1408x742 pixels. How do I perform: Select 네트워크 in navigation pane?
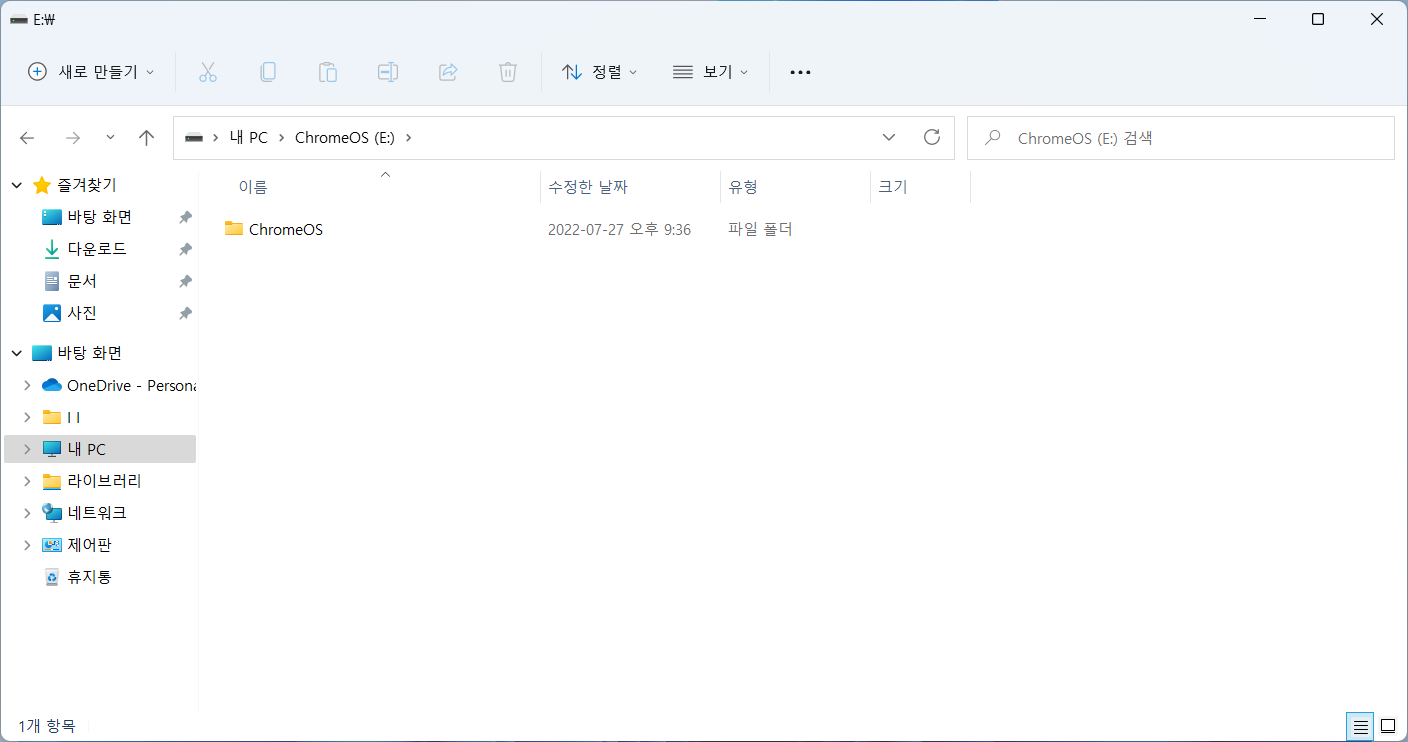[x=97, y=513]
